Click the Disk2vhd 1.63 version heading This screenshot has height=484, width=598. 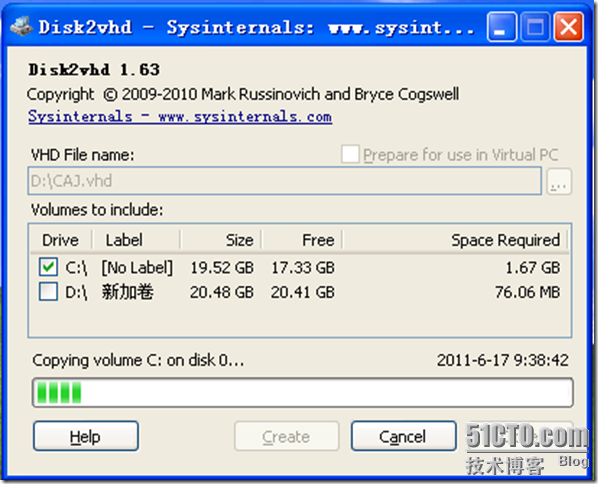point(94,70)
